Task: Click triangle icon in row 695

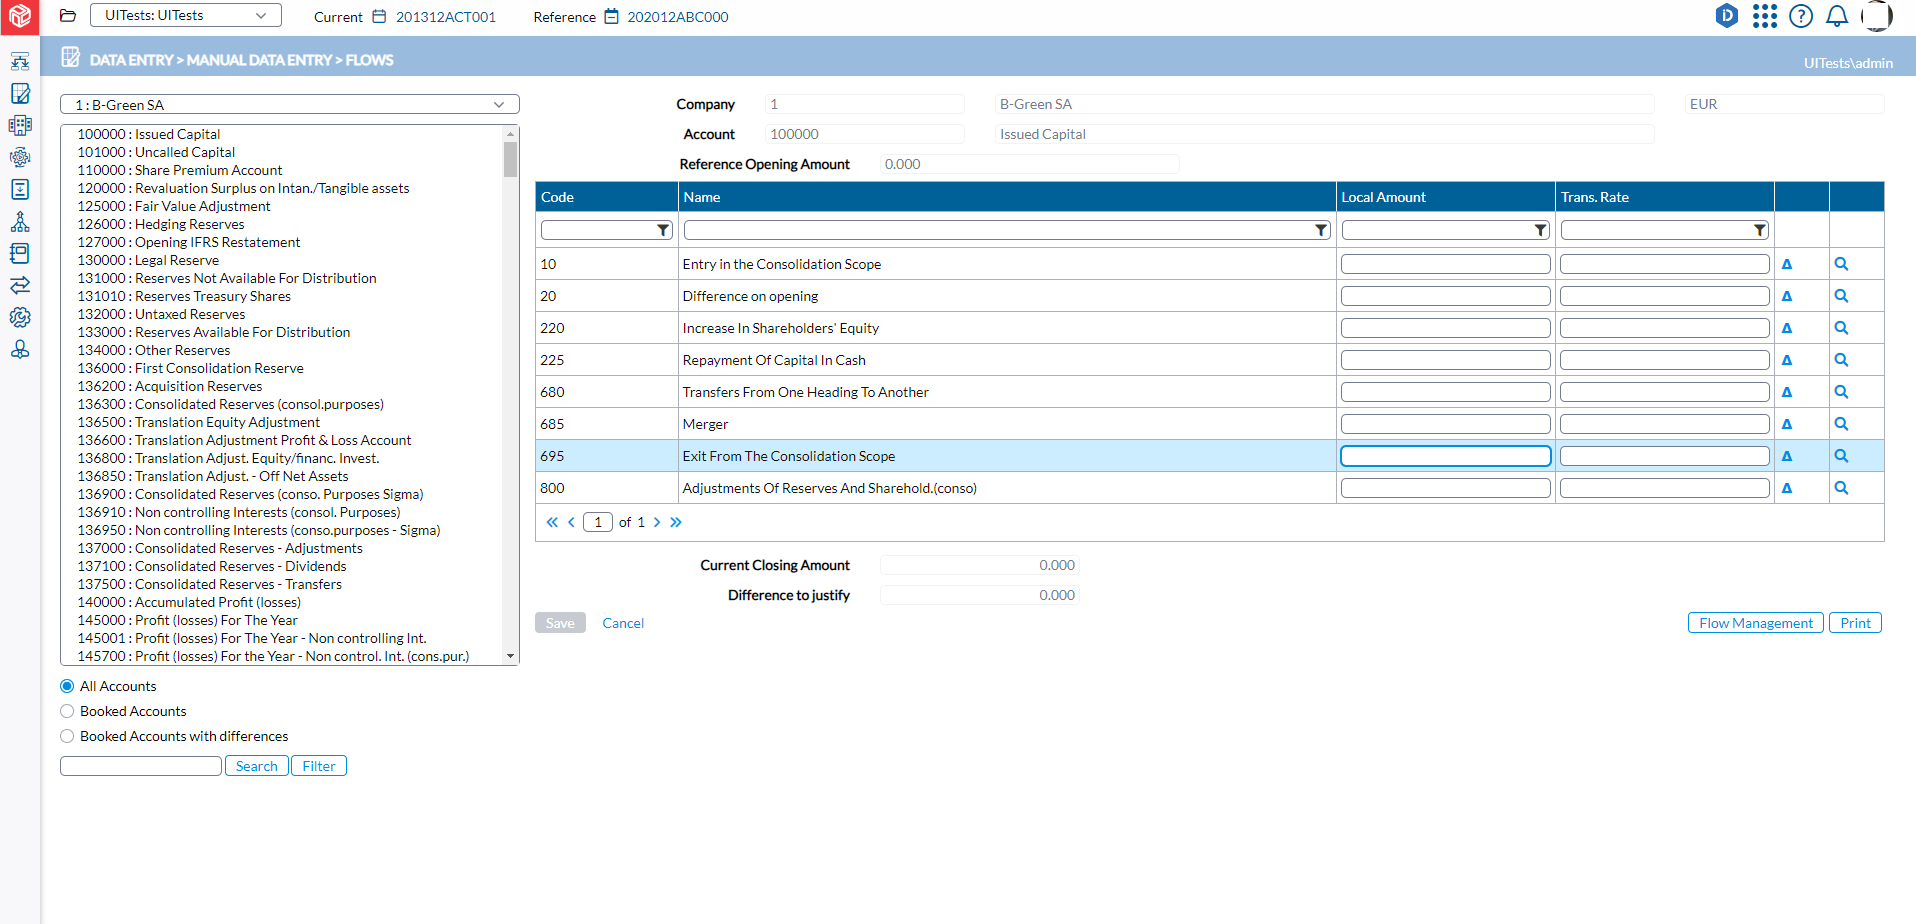Action: [1787, 456]
